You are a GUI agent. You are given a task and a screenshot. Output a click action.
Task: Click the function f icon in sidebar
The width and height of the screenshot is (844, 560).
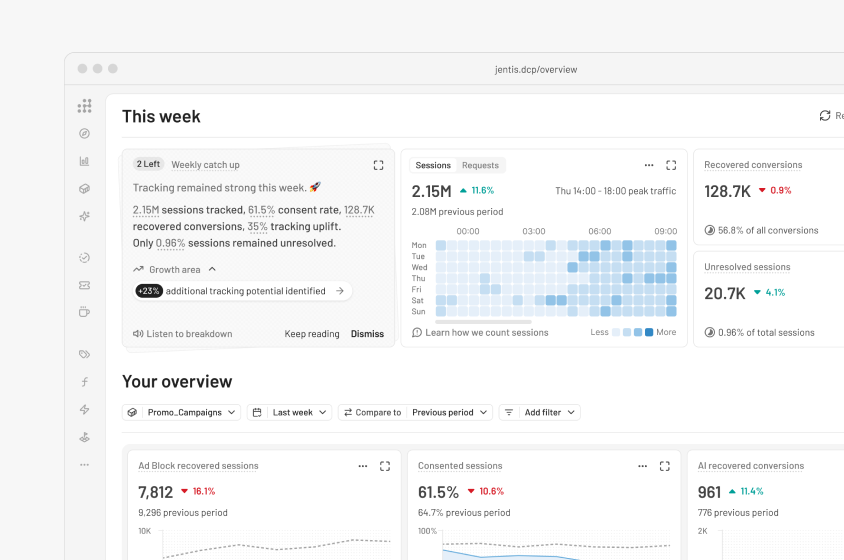click(x=85, y=382)
